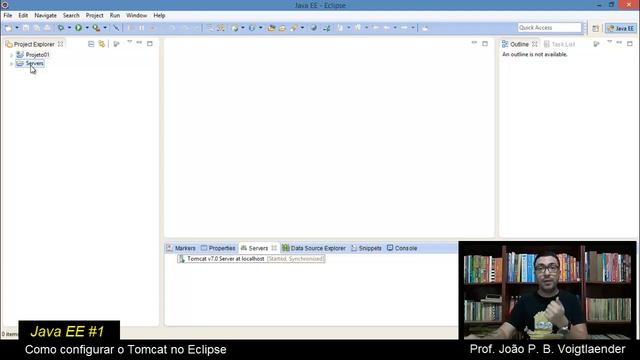The height and width of the screenshot is (360, 640).
Task: Click the Java EE perspective button
Action: coord(620,28)
